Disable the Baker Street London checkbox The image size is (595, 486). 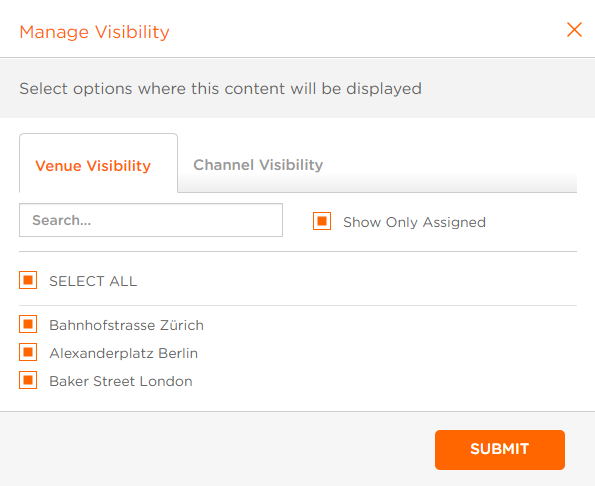(28, 380)
